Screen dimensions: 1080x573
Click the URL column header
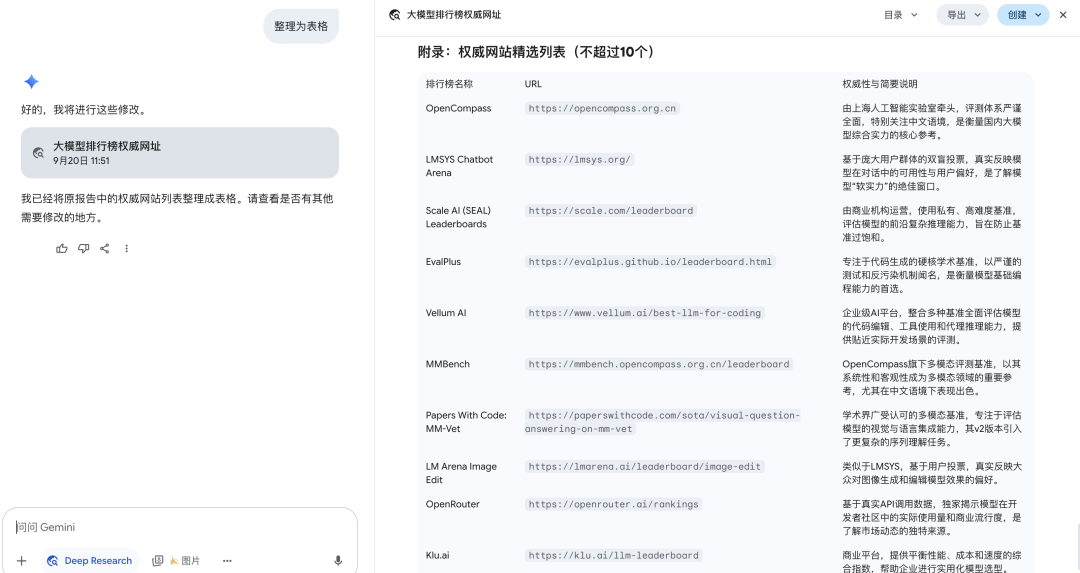(x=533, y=84)
